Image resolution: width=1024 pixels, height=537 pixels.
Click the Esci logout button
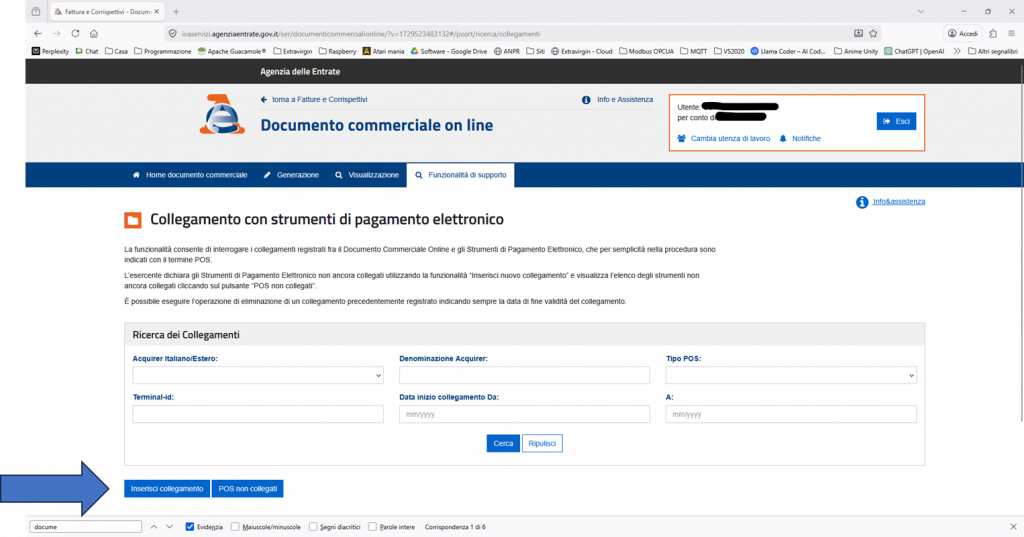click(x=896, y=121)
